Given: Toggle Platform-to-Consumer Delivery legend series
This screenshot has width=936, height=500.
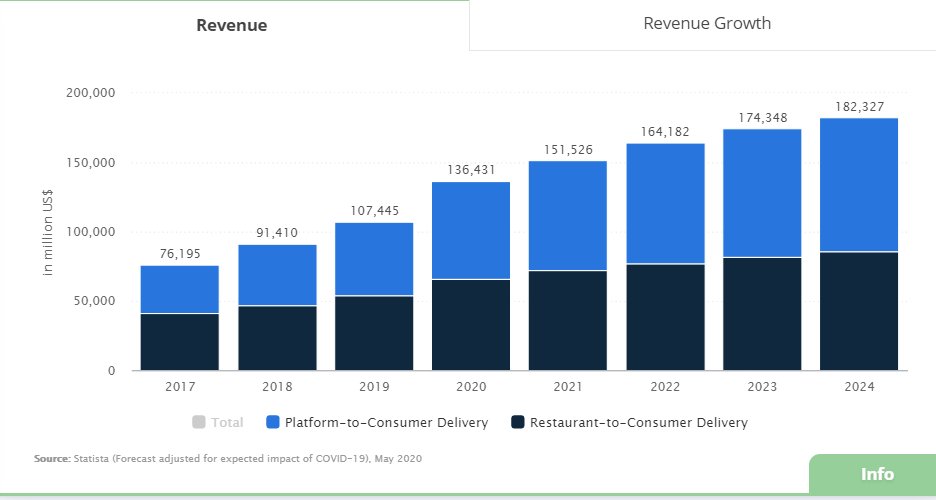Looking at the screenshot, I should click(x=377, y=422).
